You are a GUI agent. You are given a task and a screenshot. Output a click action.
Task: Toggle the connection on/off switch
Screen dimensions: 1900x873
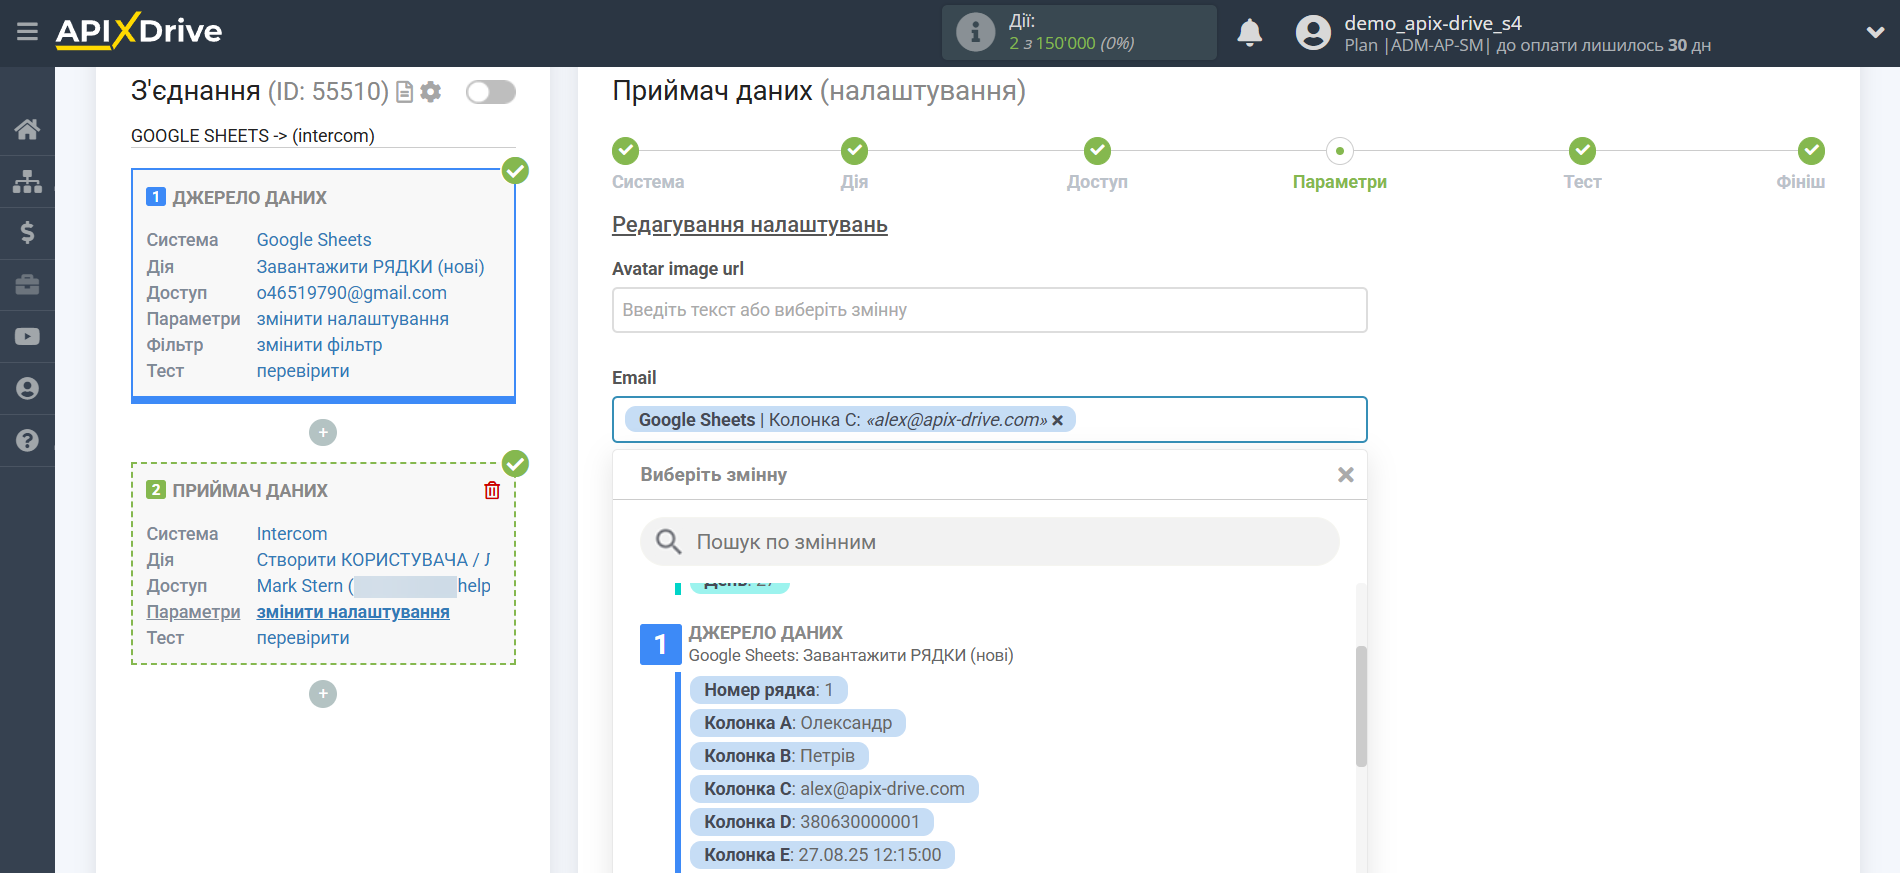point(490,92)
